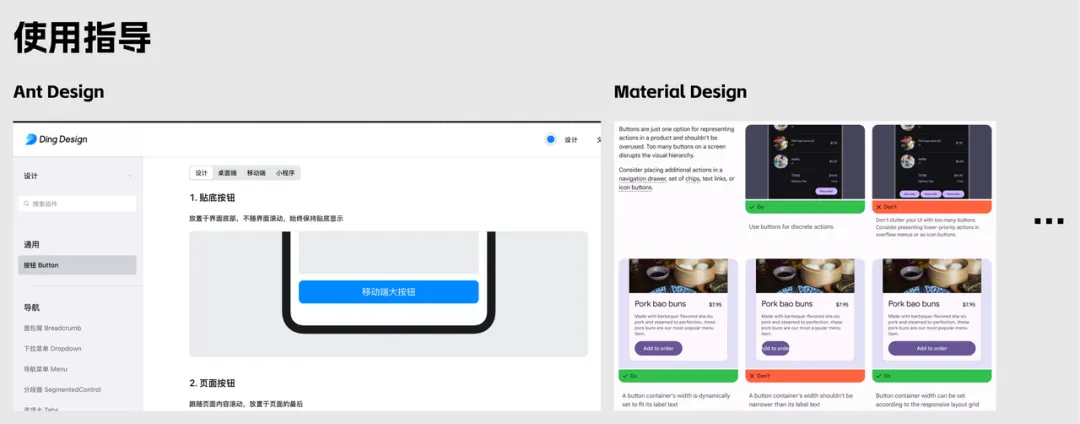
Task: Switch to the 移动端 tab
Action: pos(257,173)
